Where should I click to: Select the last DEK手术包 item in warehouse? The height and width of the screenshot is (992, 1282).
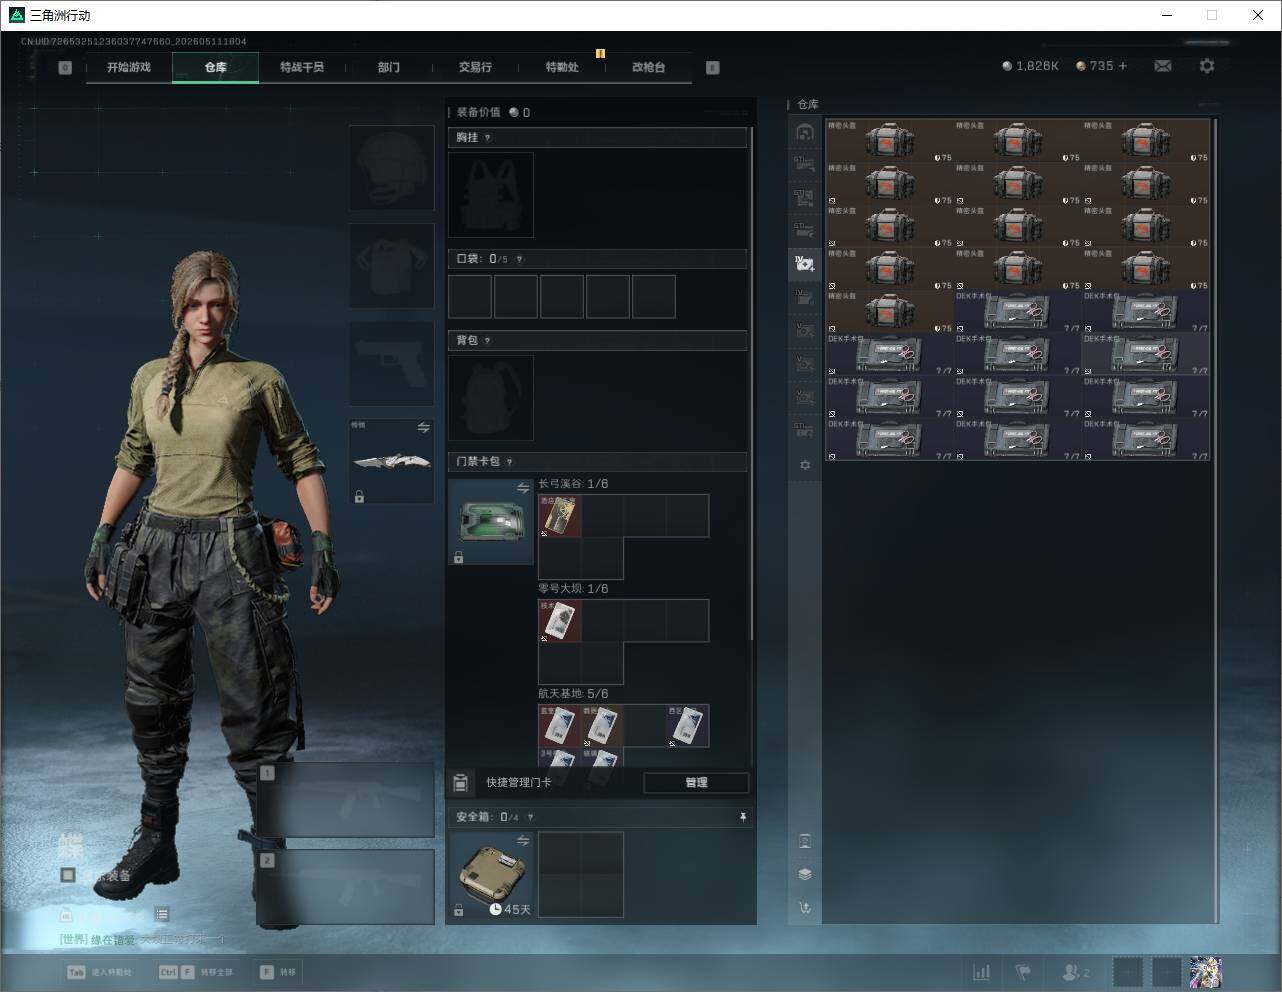click(x=1146, y=440)
